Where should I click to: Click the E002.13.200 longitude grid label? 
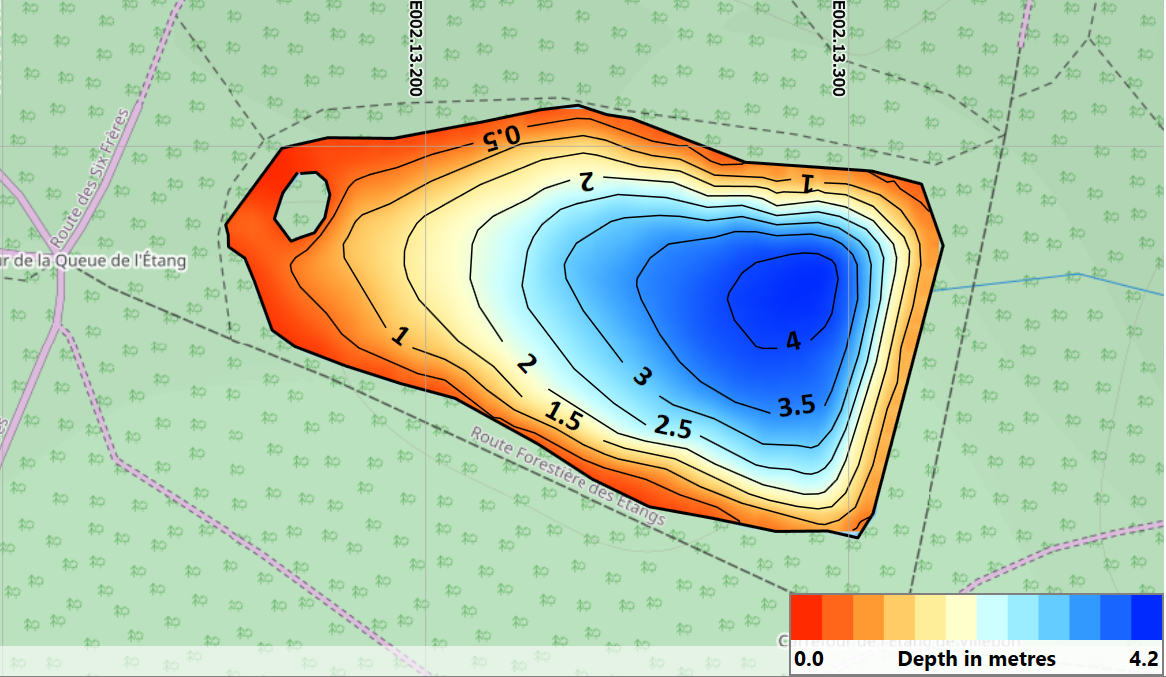pos(416,48)
